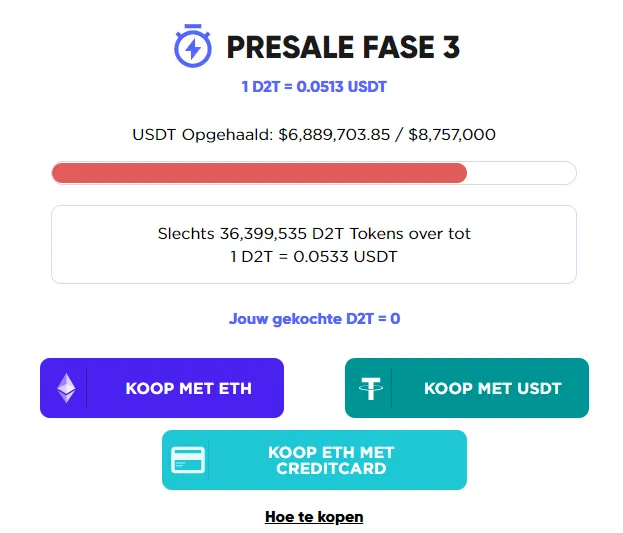Click the empty unfilled end of progress bar
The image size is (623, 533).
coord(522,173)
